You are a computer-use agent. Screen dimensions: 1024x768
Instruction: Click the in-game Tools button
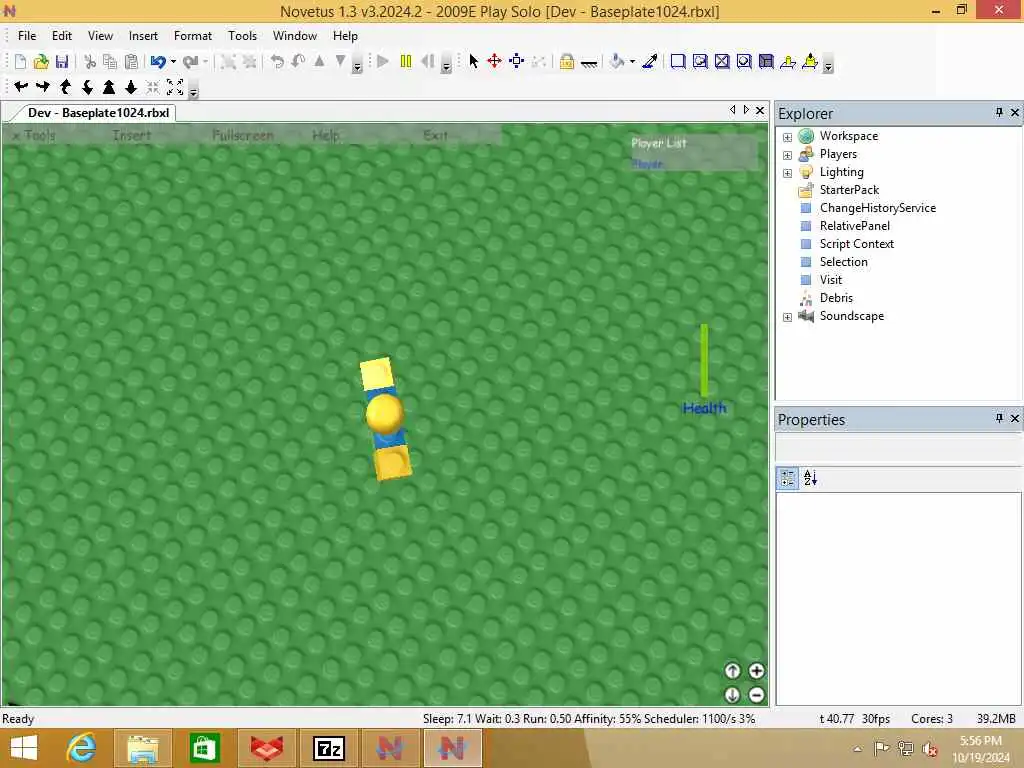35,135
